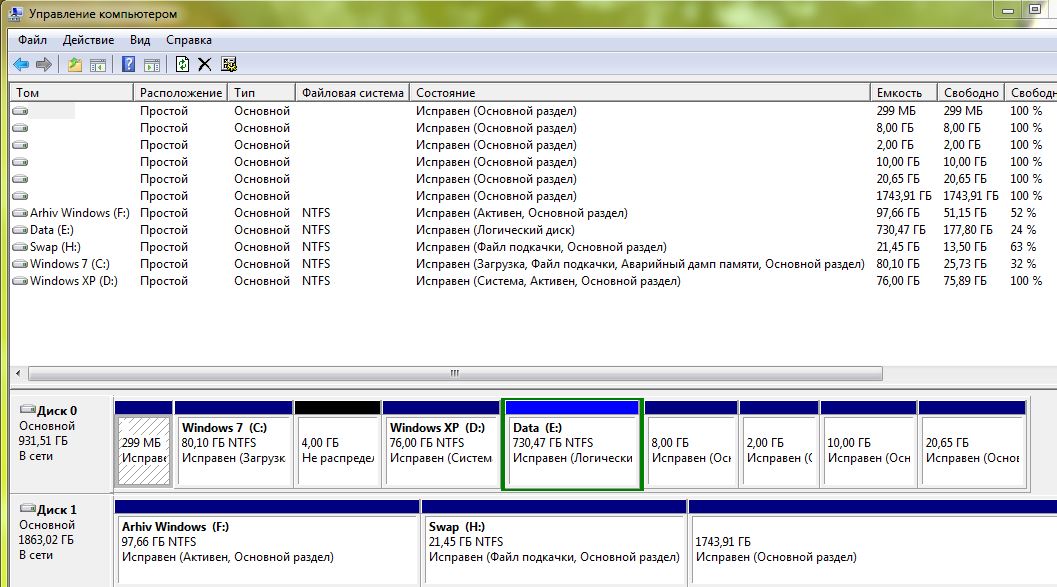Screen dimensions: 1057x587
Task: Sort by Файловая система column header
Action: click(352, 93)
